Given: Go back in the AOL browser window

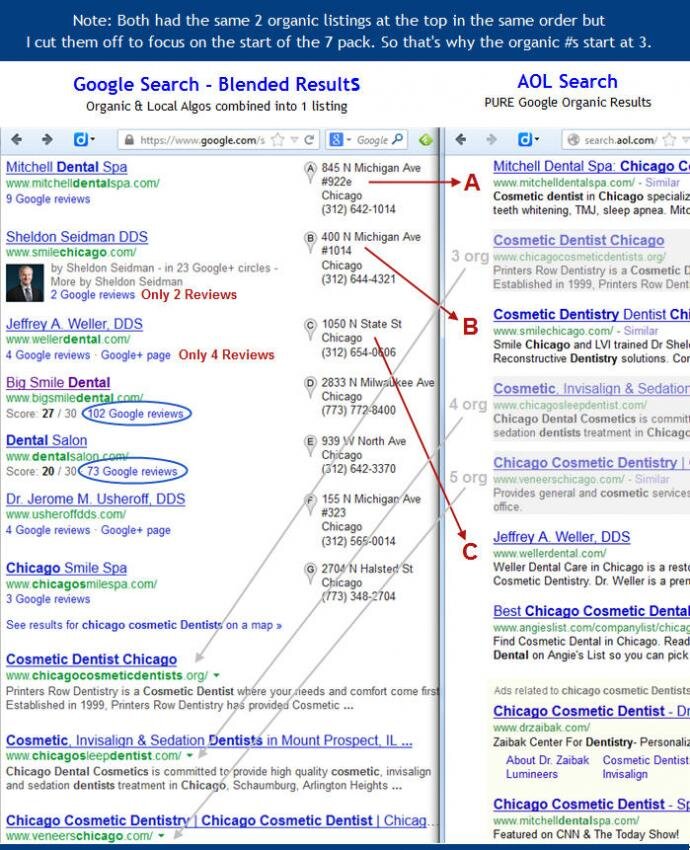Looking at the screenshot, I should [461, 140].
